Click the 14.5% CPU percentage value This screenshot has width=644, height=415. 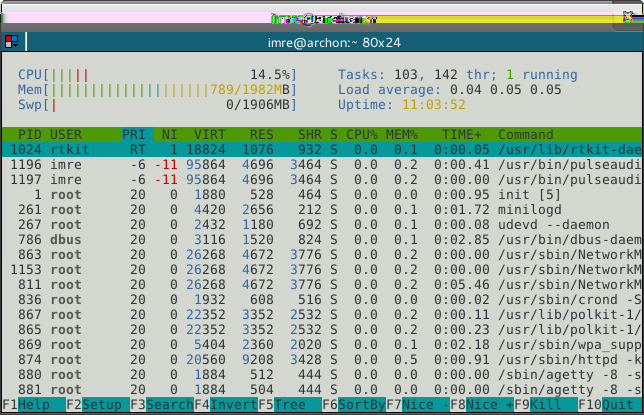coord(270,75)
